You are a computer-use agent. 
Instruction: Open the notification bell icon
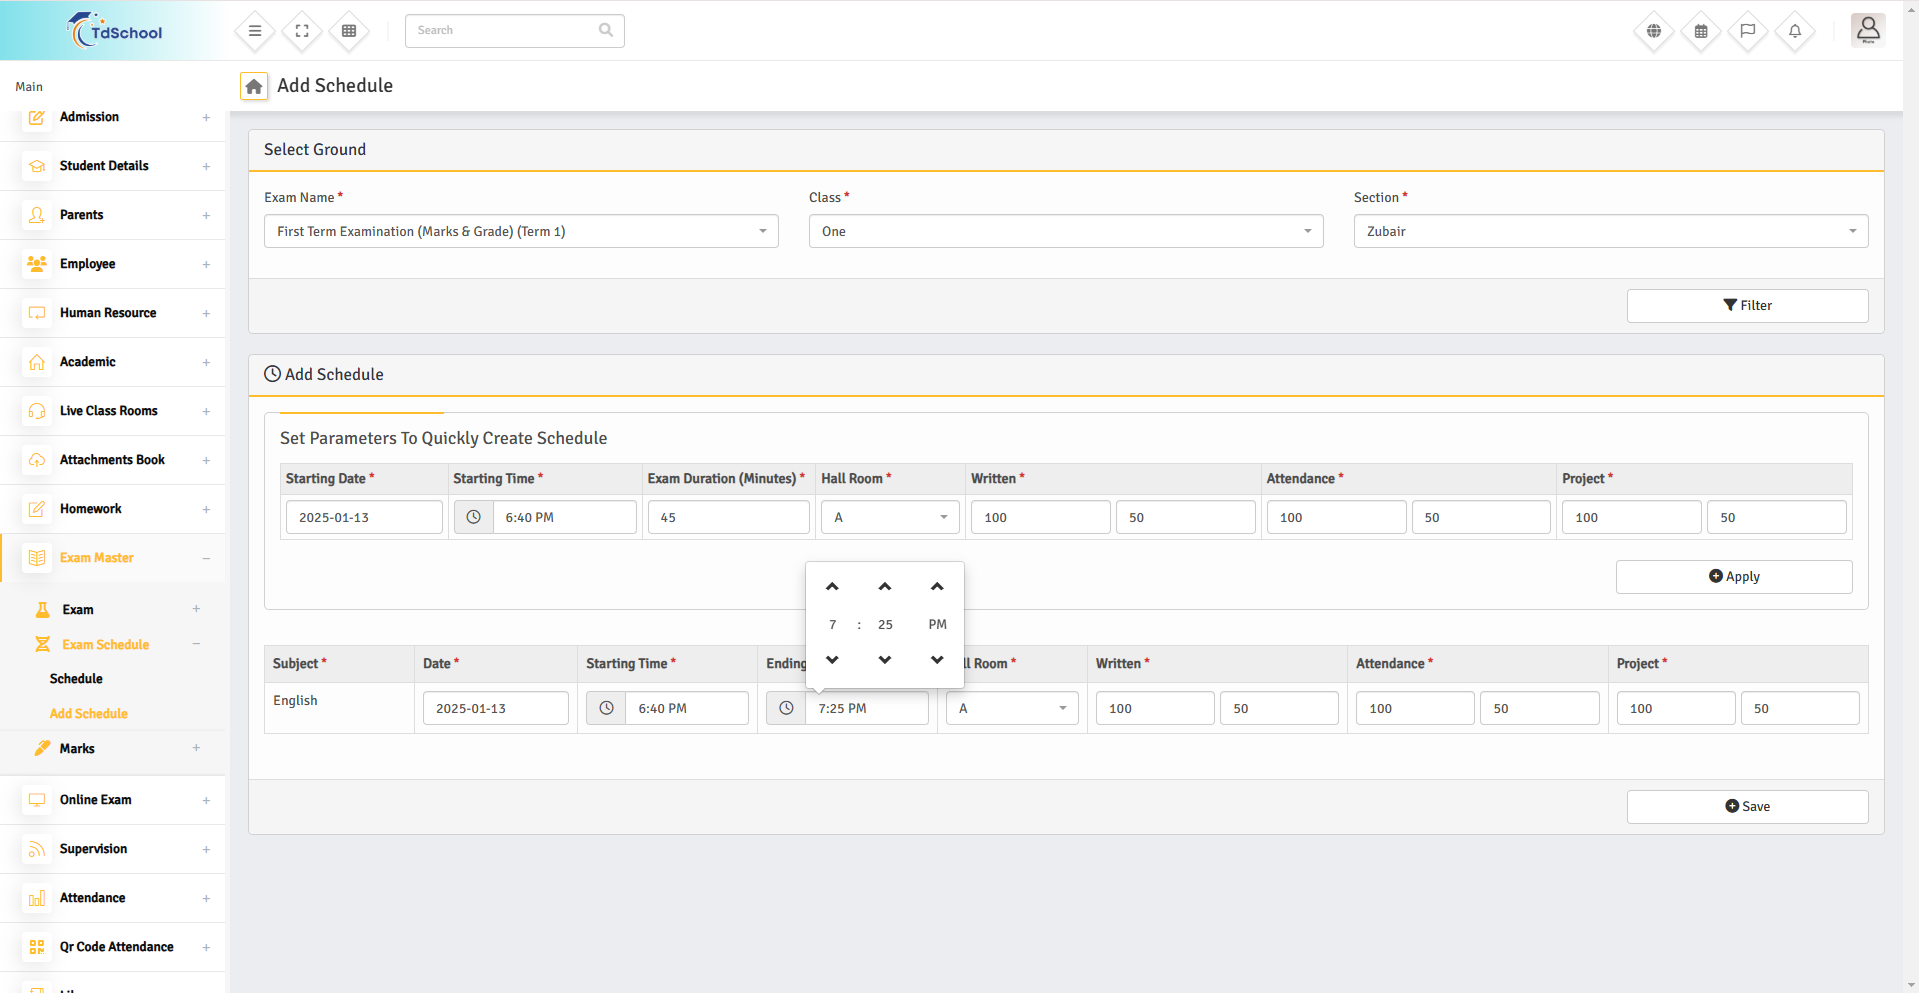pyautogui.click(x=1795, y=31)
